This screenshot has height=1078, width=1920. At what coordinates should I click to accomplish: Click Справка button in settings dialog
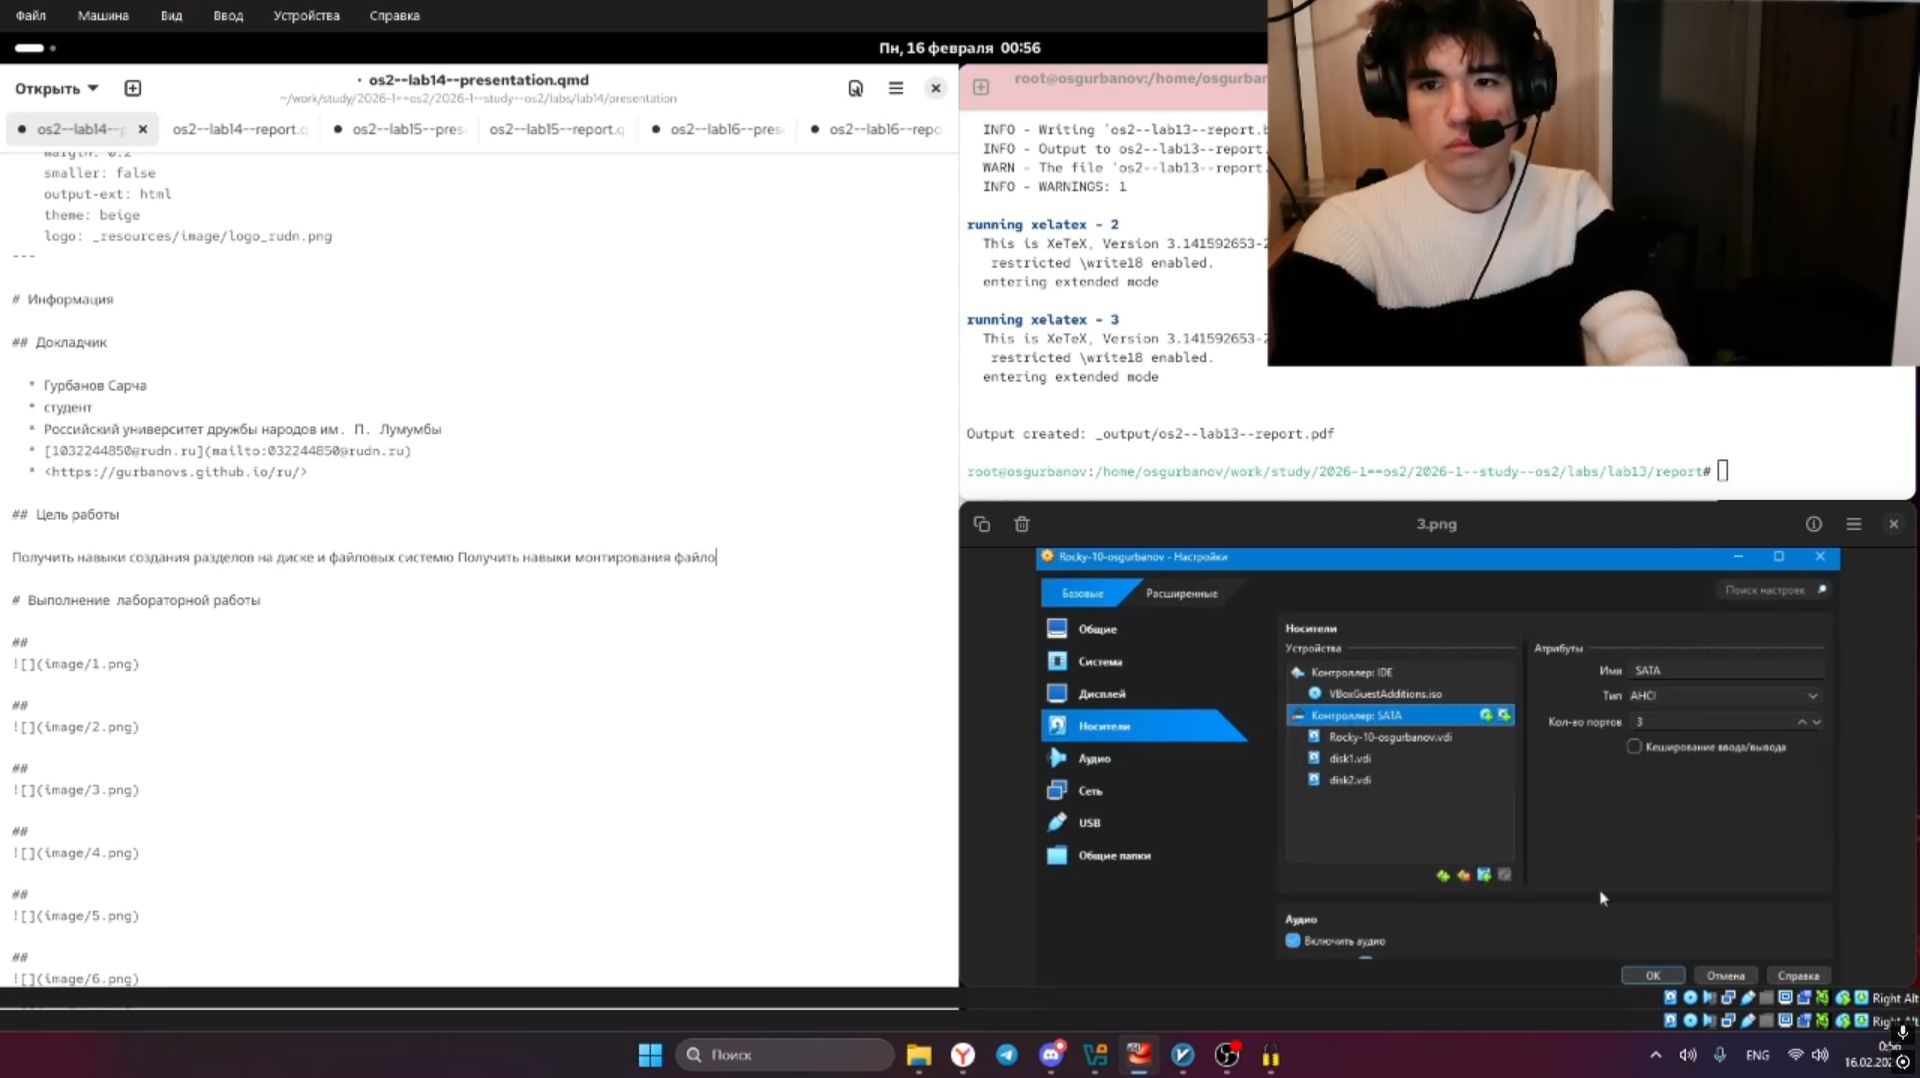1798,976
